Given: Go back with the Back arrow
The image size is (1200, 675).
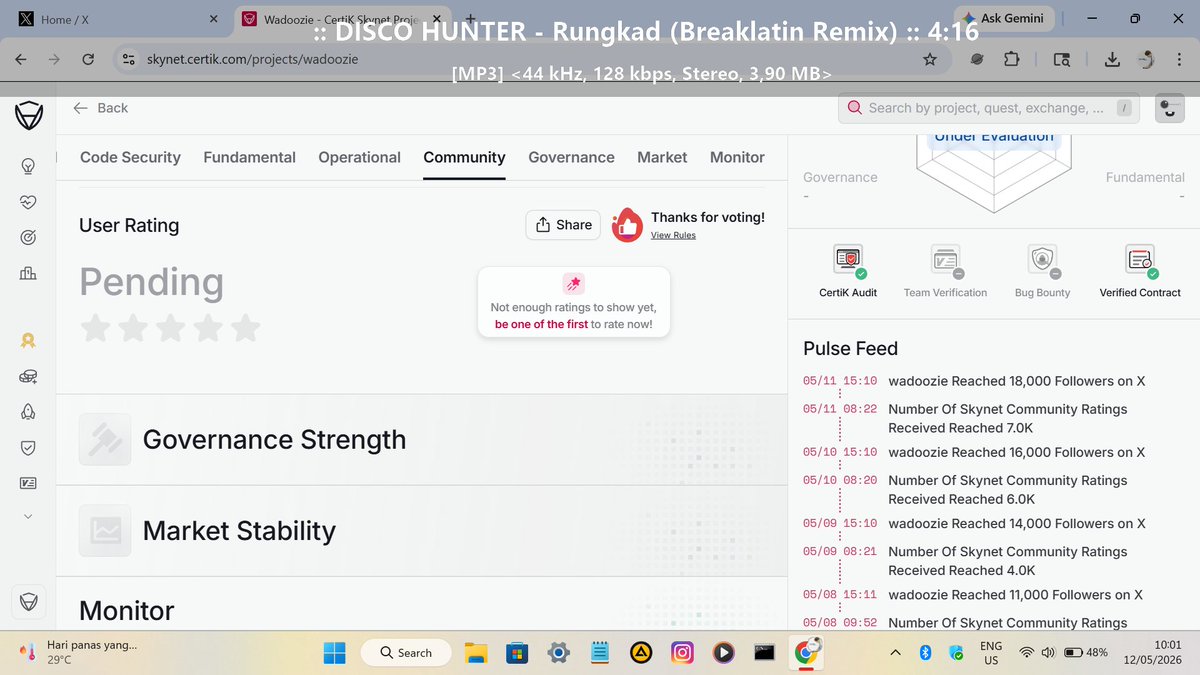Looking at the screenshot, I should click(x=100, y=108).
